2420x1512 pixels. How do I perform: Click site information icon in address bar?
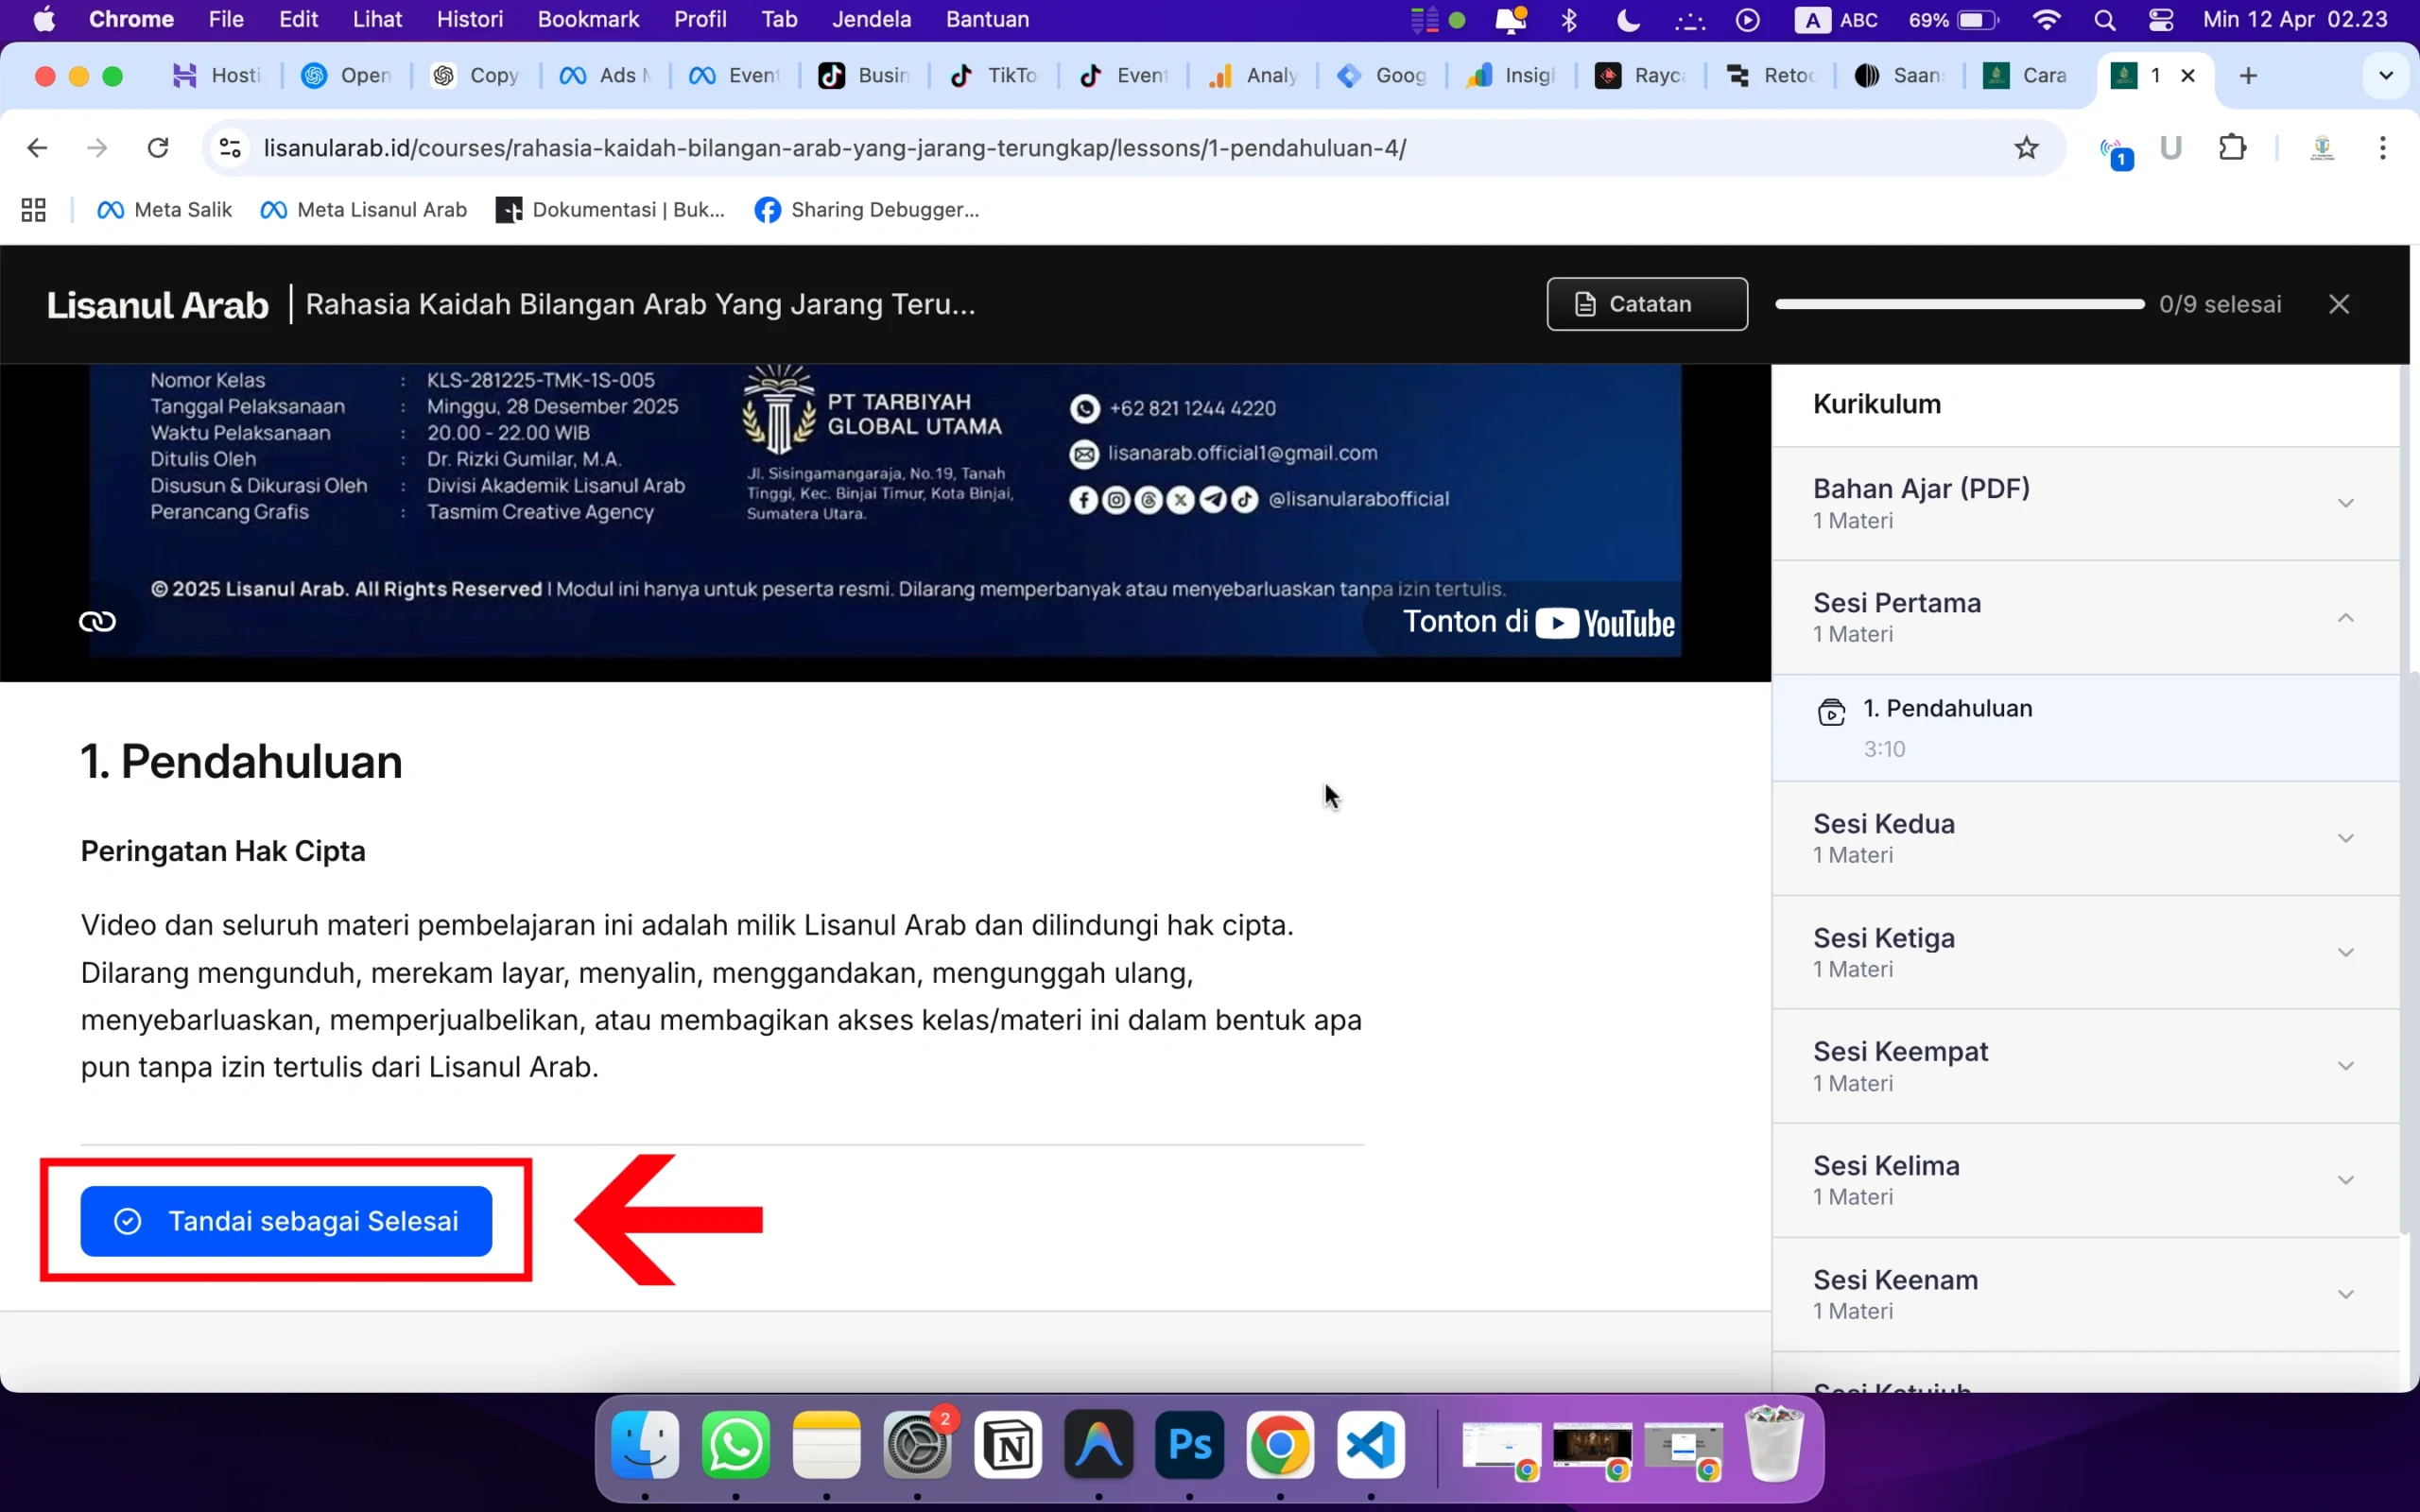(x=230, y=148)
